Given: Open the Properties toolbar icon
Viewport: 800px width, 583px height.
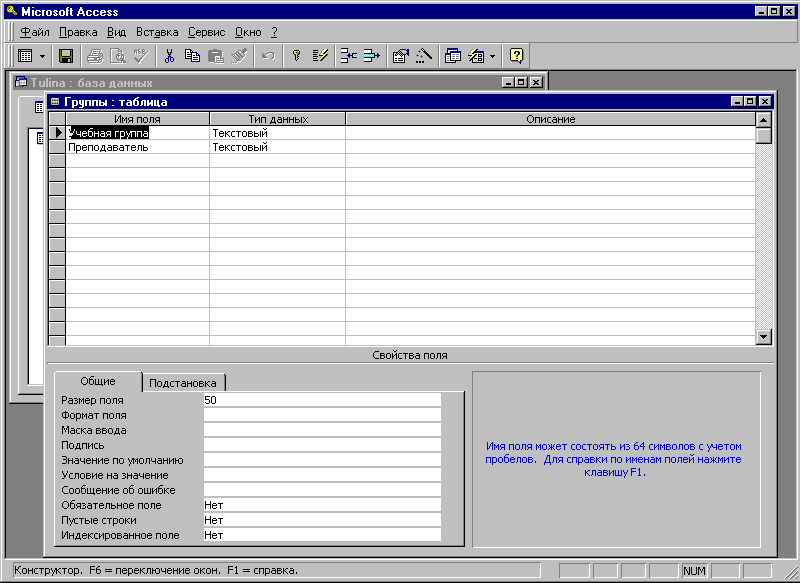Looking at the screenshot, I should point(400,56).
